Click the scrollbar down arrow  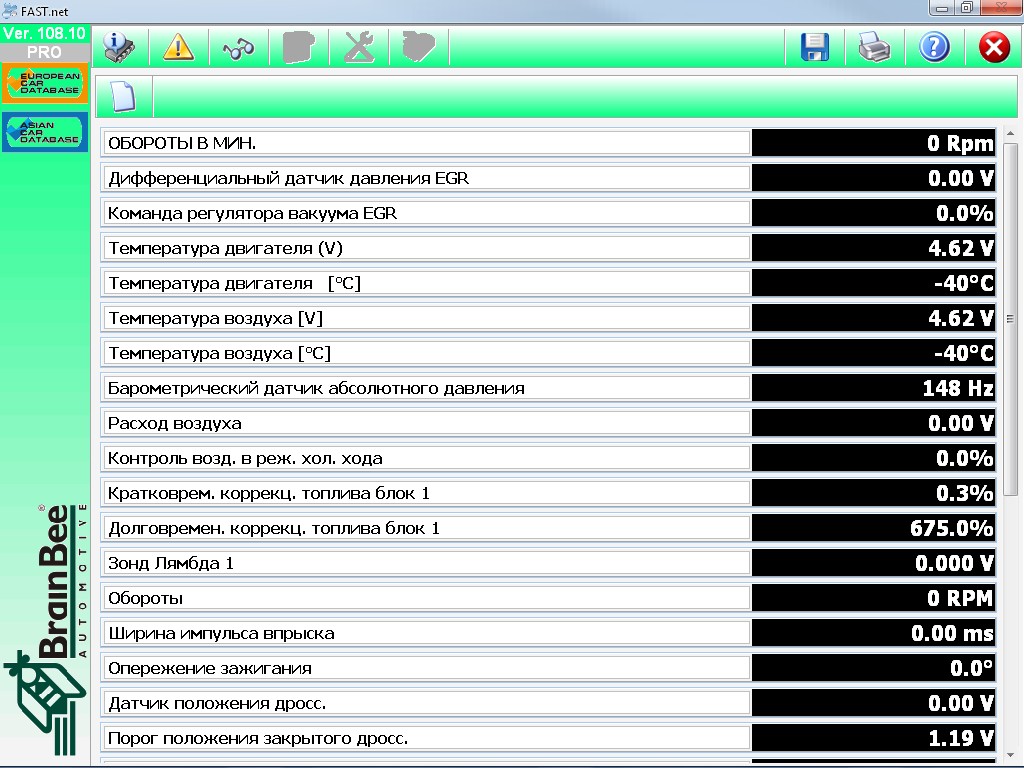[1010, 756]
